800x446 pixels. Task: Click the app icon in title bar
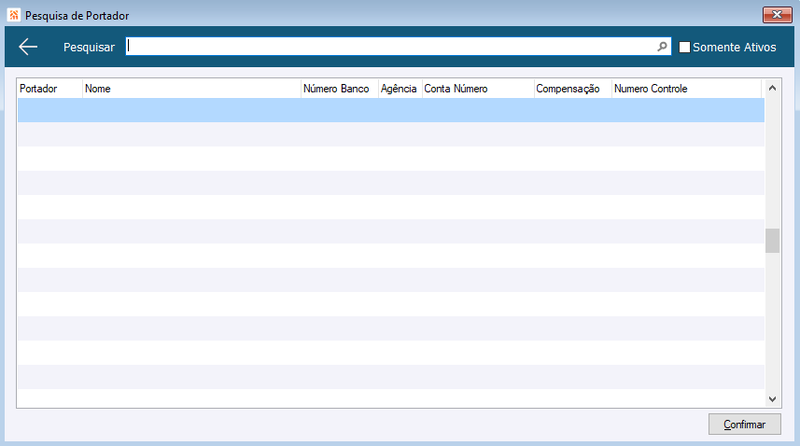tap(14, 15)
